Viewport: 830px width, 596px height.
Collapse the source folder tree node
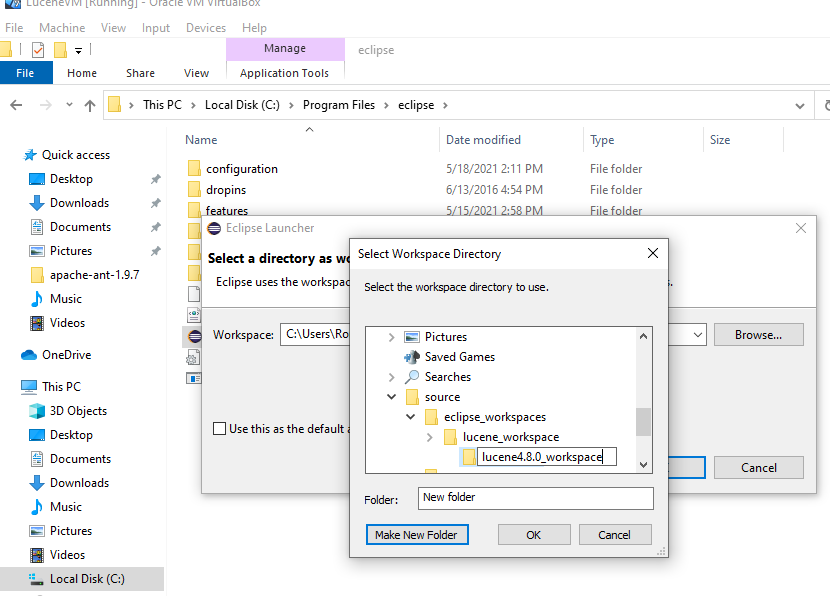[x=391, y=397]
